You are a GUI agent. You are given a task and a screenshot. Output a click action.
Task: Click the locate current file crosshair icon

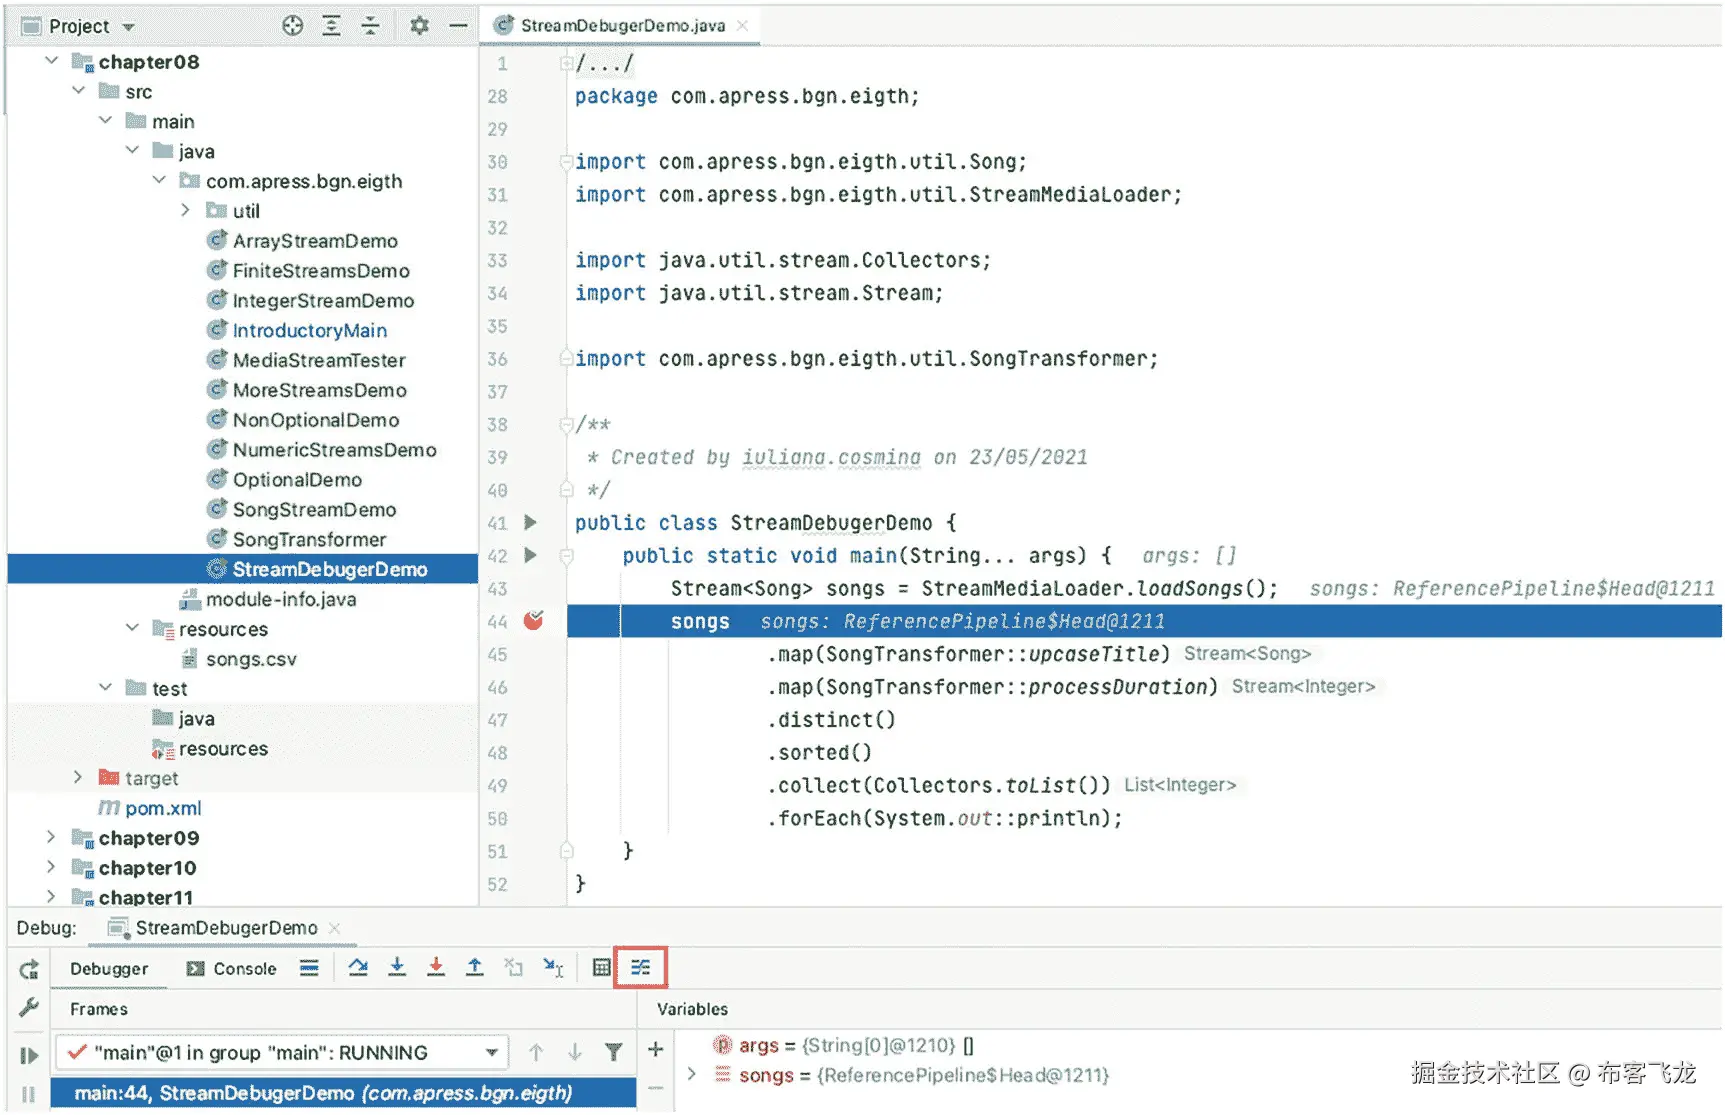292,26
